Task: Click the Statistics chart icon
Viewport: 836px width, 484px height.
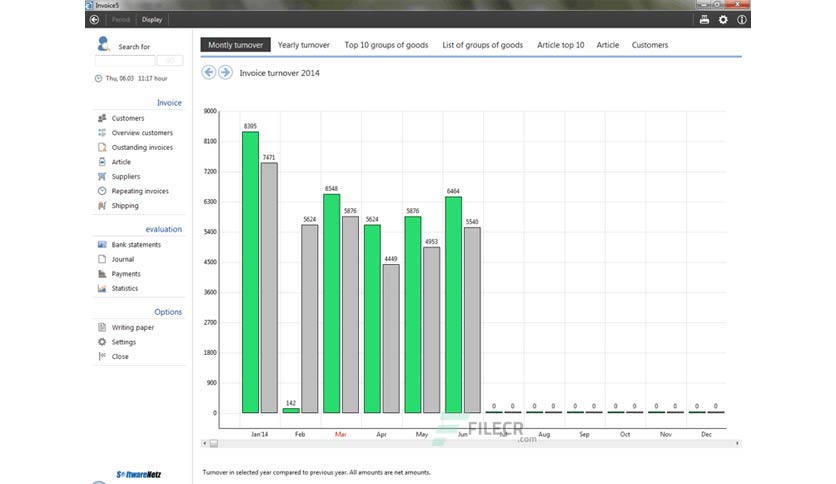Action: coord(102,288)
